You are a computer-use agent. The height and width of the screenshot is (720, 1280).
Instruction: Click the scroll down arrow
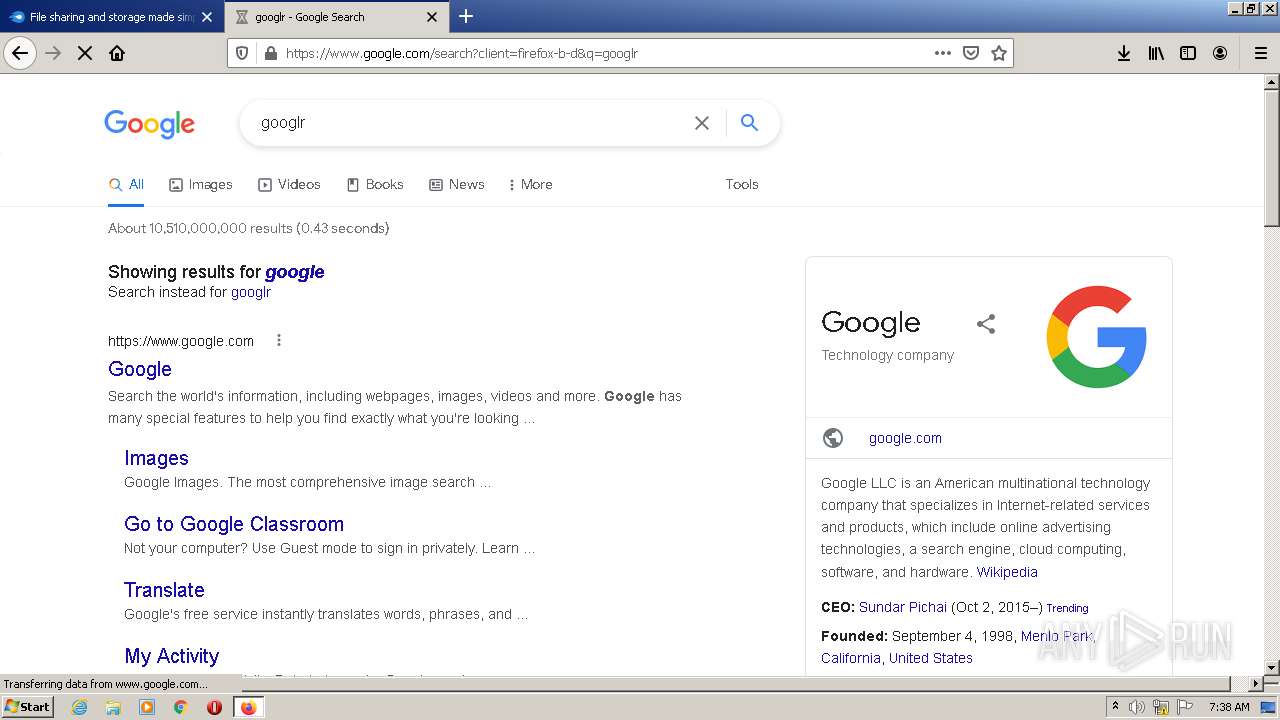(x=1272, y=667)
